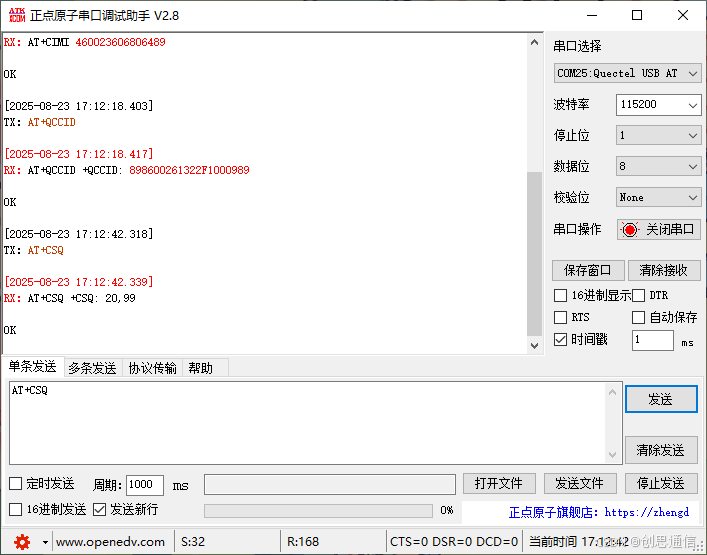Screen dimensions: 707x555
Task: Open the 校验位 None parity dropdown
Action: tap(658, 197)
